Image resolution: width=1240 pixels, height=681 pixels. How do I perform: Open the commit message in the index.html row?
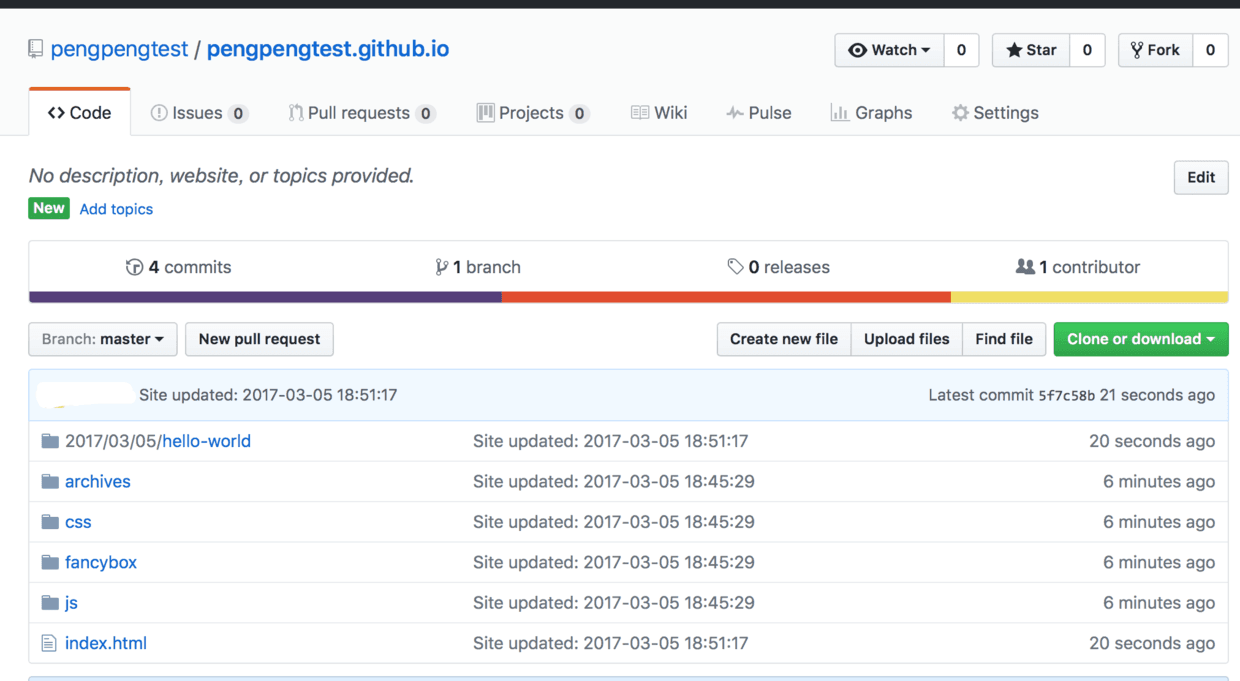pos(611,643)
